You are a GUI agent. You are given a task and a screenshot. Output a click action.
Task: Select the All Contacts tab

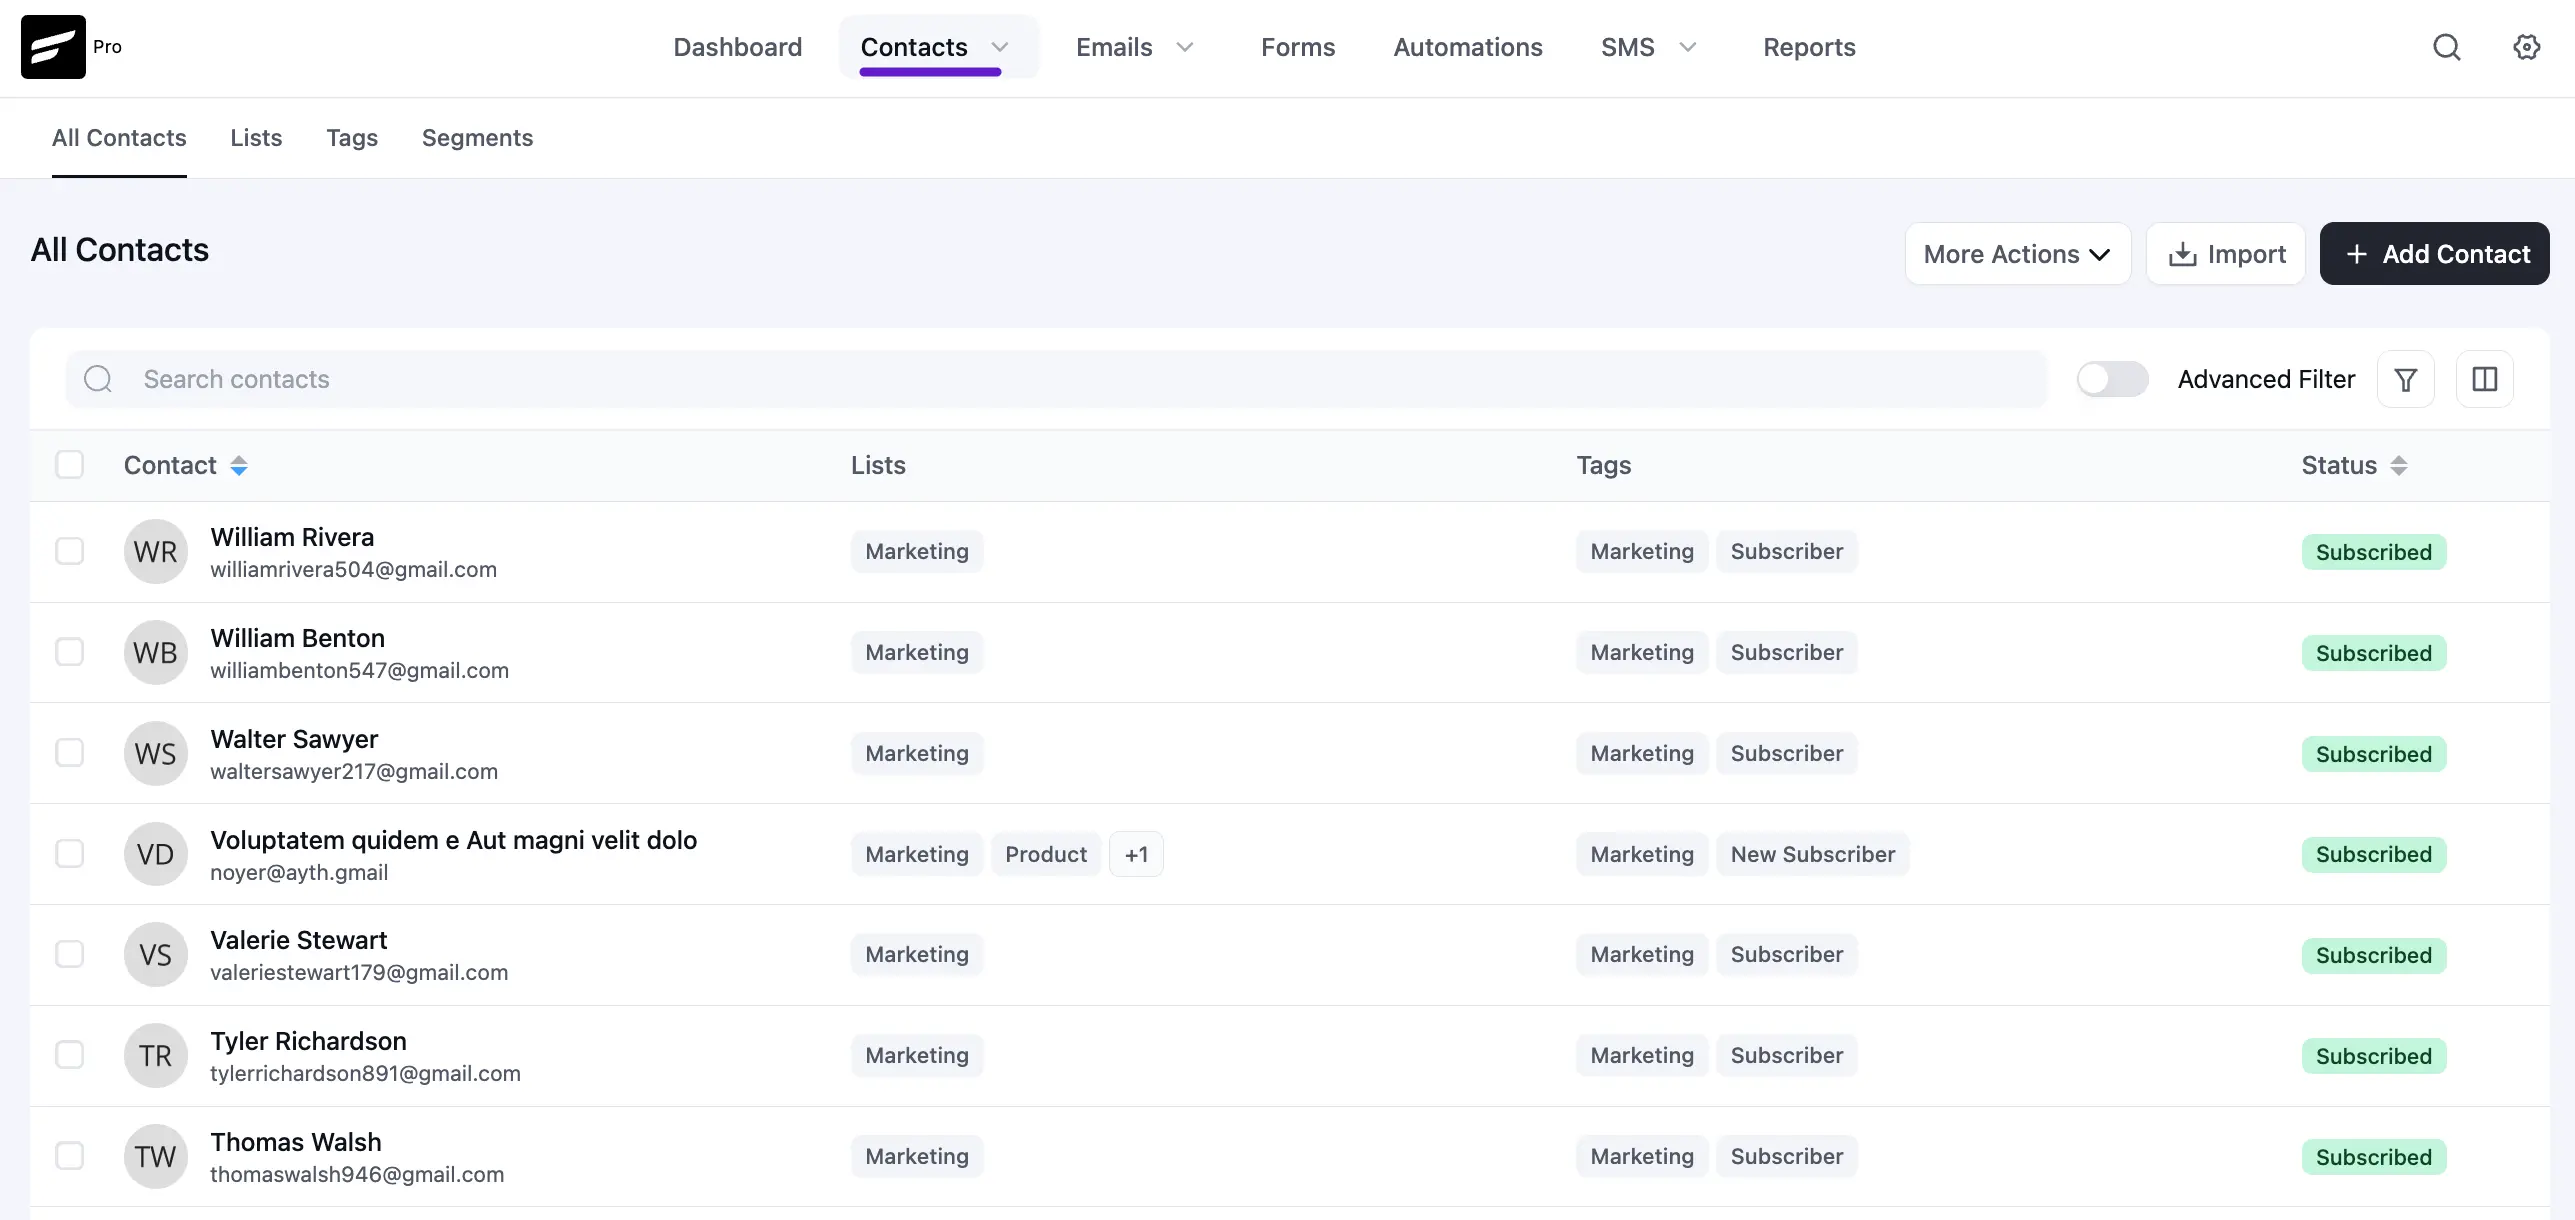(x=119, y=138)
